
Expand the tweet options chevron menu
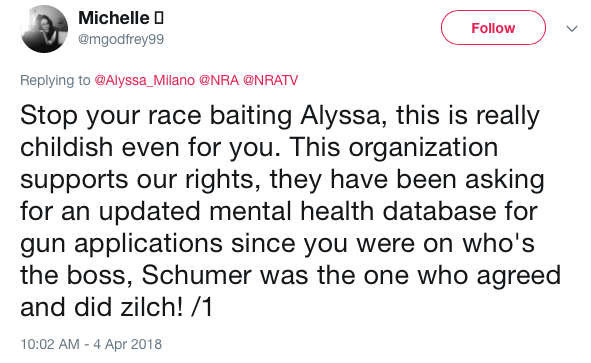click(572, 29)
